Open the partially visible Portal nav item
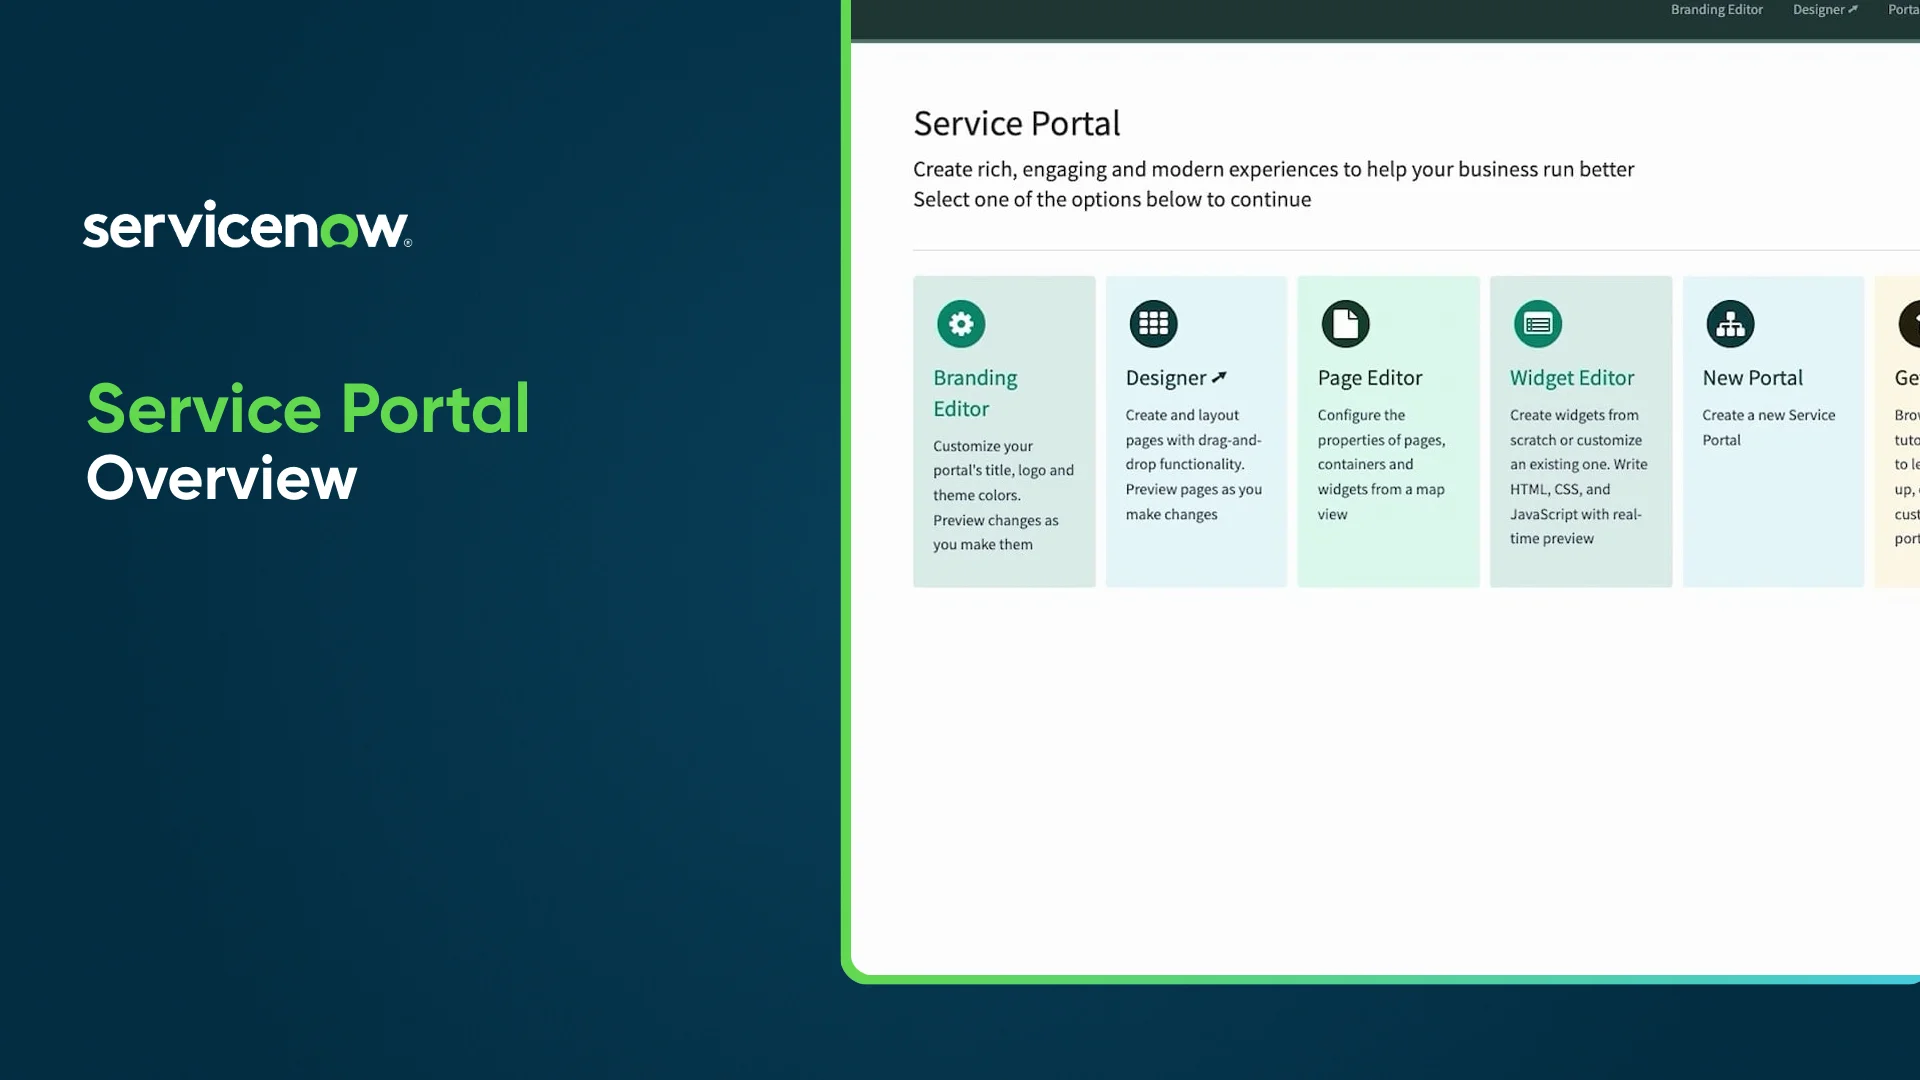 (1903, 10)
